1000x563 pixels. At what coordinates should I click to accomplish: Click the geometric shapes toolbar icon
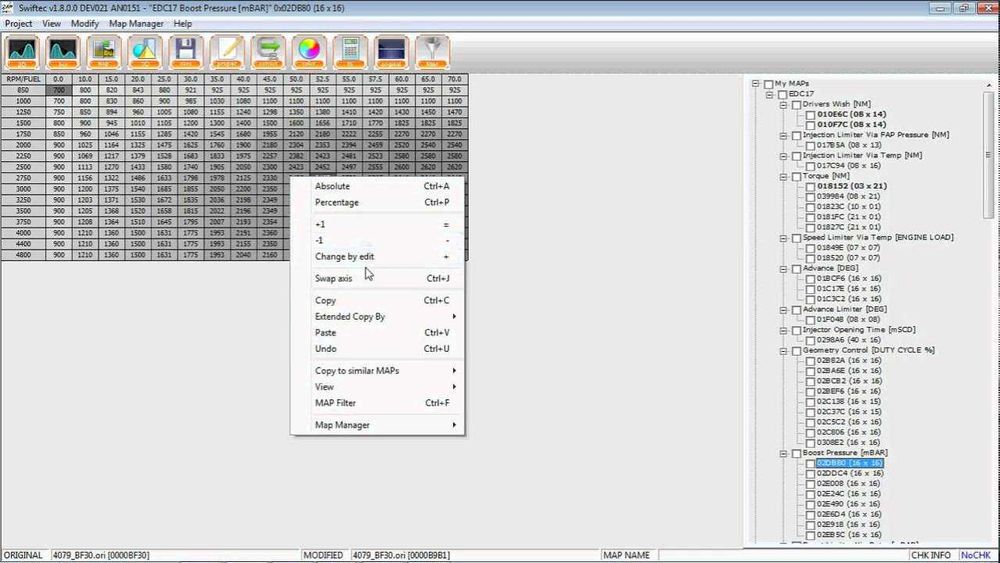pyautogui.click(x=145, y=52)
